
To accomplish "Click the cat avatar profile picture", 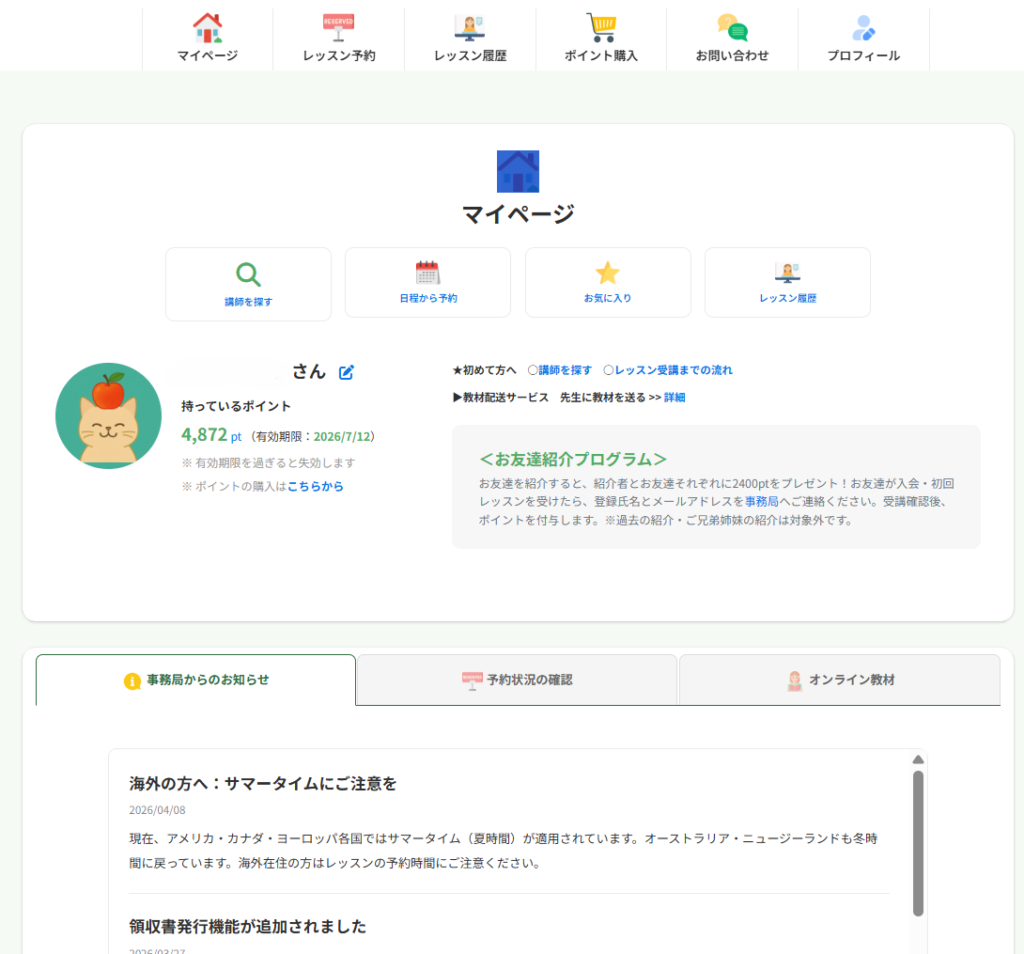I will coord(108,416).
